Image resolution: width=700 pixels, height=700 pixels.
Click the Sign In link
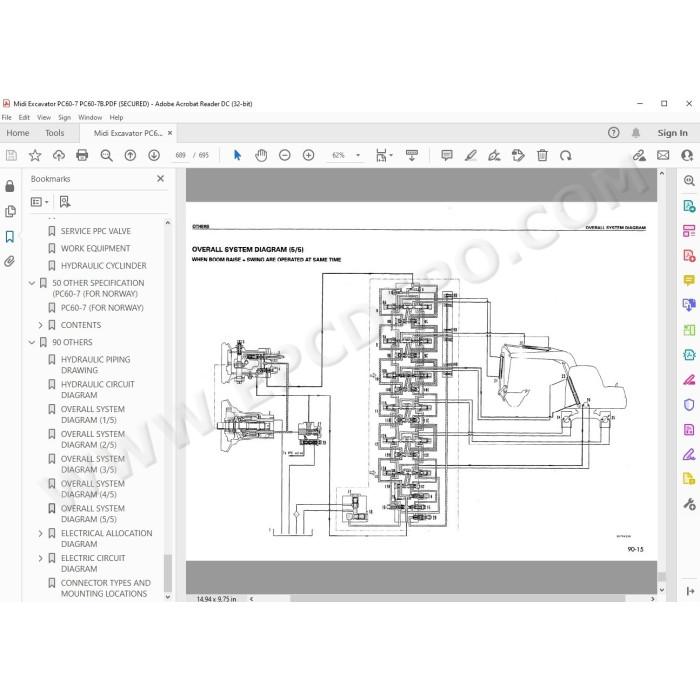coord(672,133)
